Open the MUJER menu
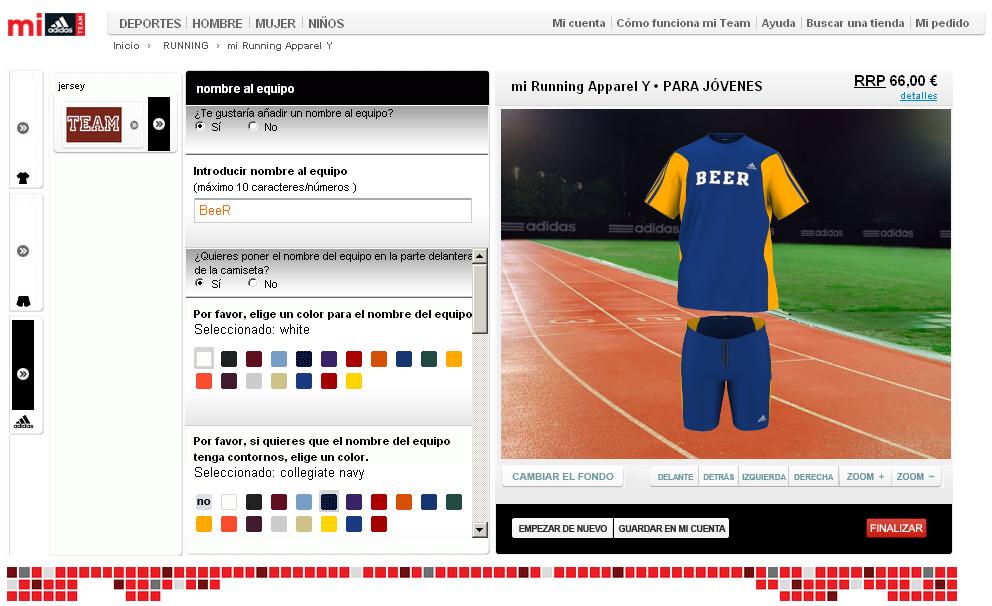This screenshot has height=606, width=992. pos(275,23)
